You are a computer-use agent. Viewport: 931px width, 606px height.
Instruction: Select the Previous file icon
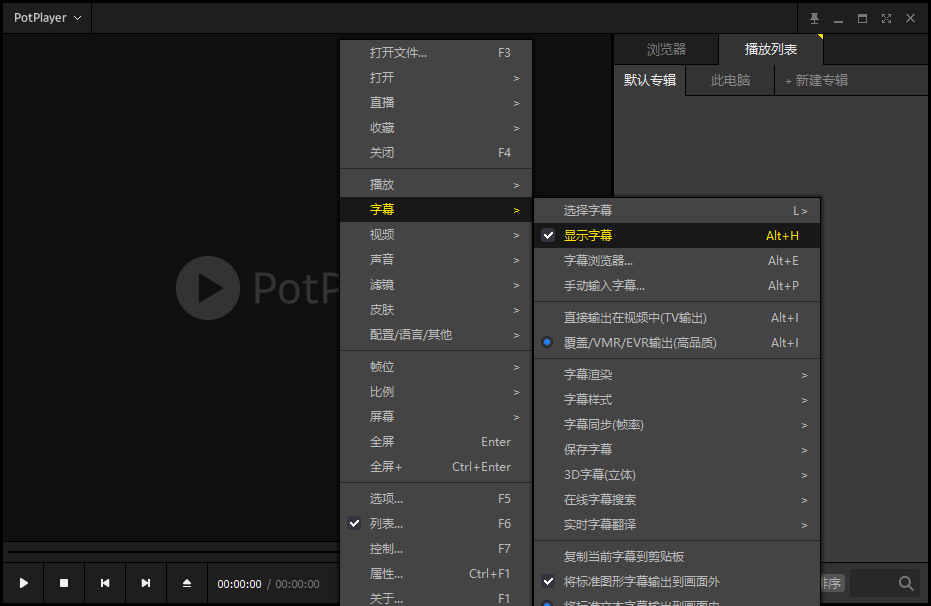(104, 582)
